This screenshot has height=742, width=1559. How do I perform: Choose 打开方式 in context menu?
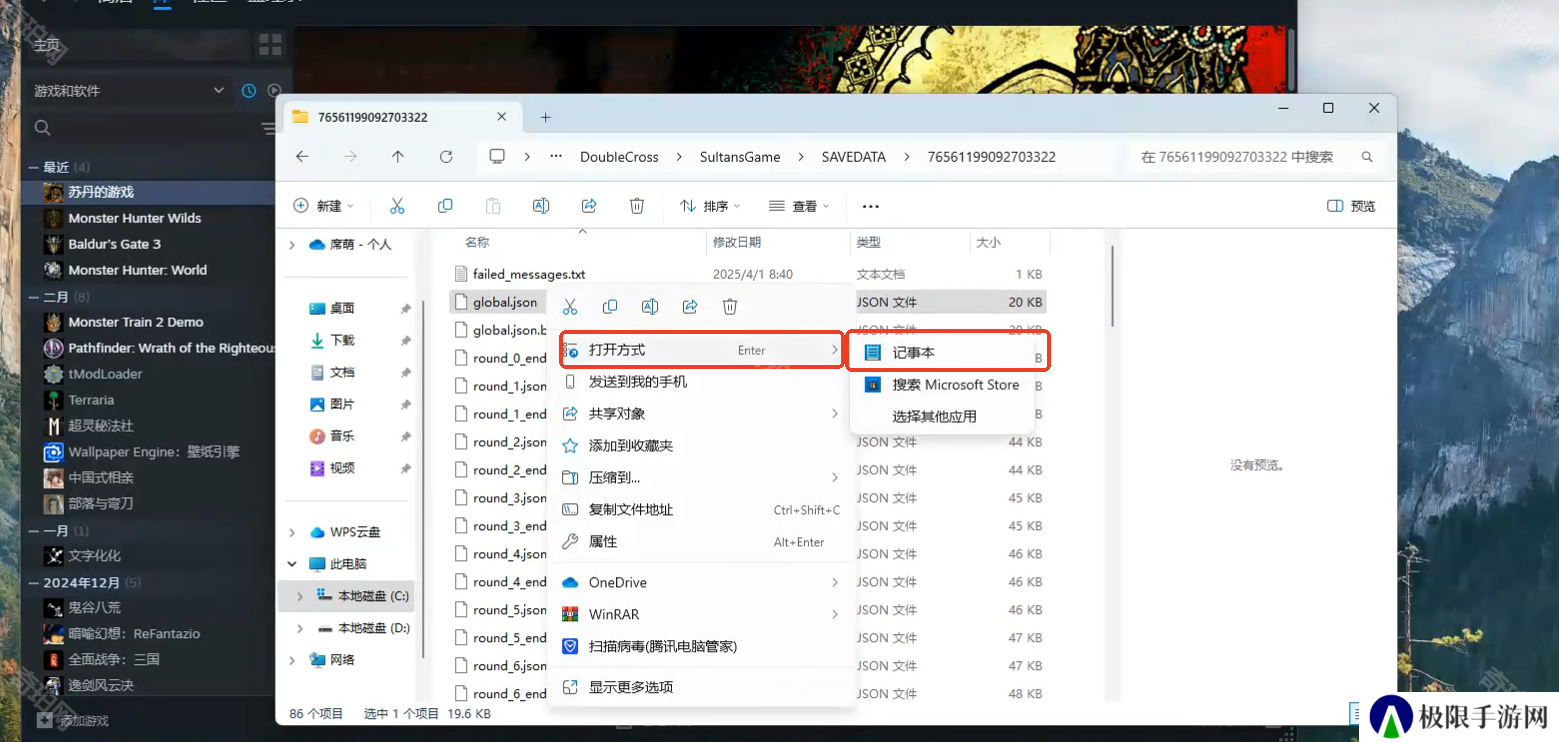pyautogui.click(x=700, y=350)
